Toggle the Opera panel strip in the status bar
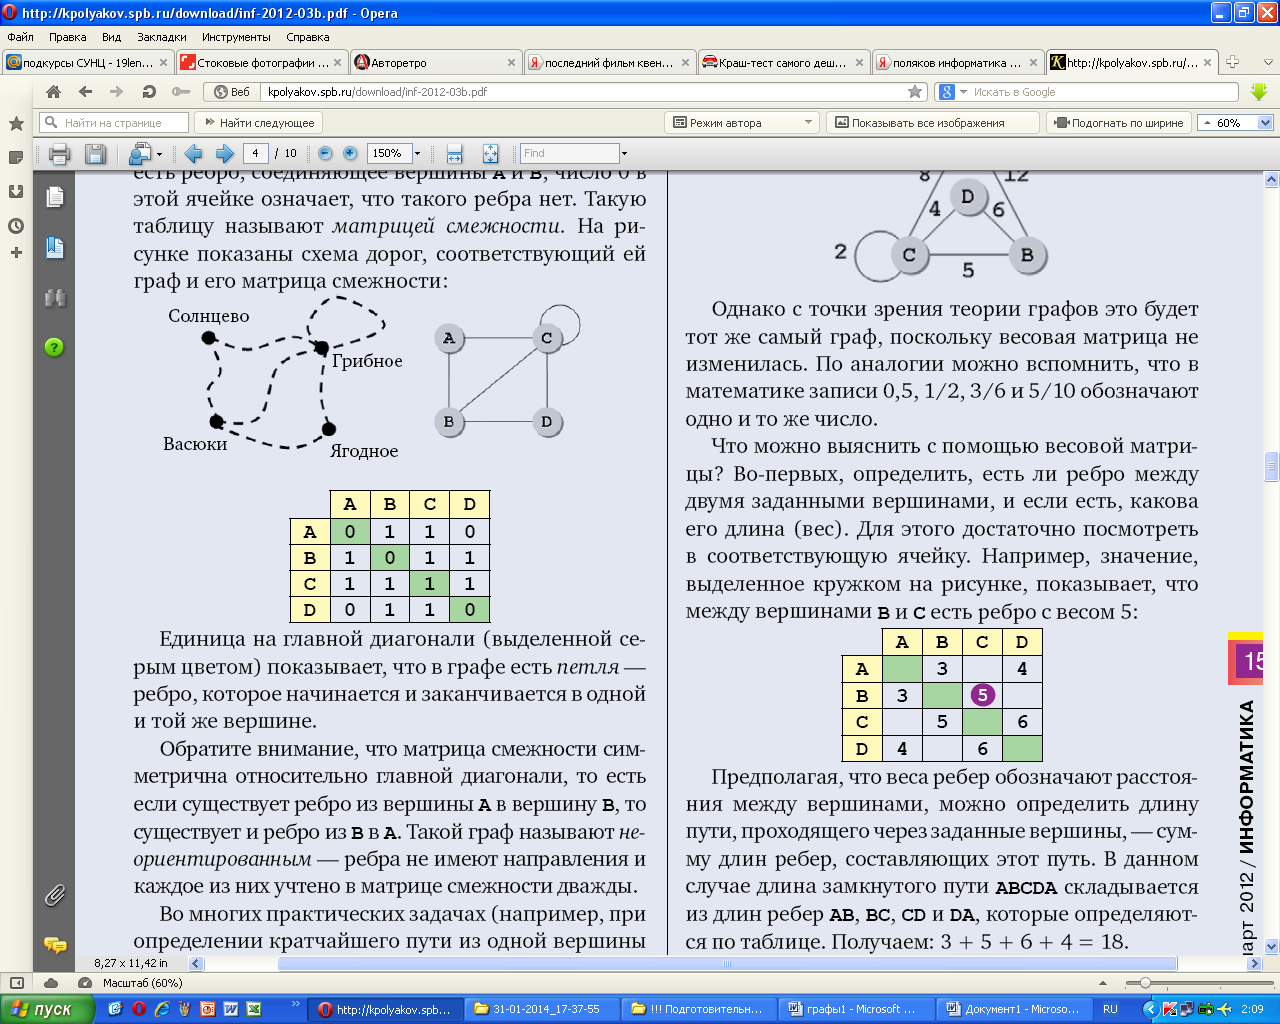Image resolution: width=1280 pixels, height=1024 pixels. coord(15,983)
